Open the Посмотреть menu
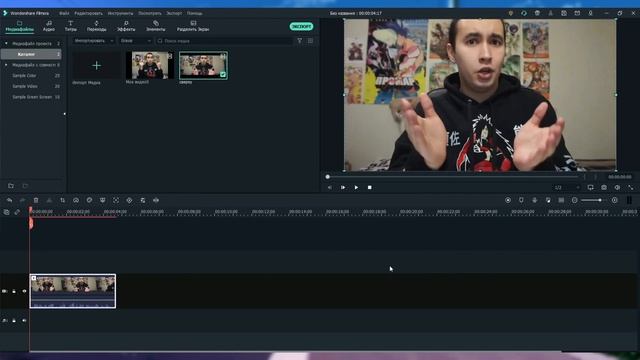Image resolution: width=640 pixels, height=360 pixels. pos(150,13)
